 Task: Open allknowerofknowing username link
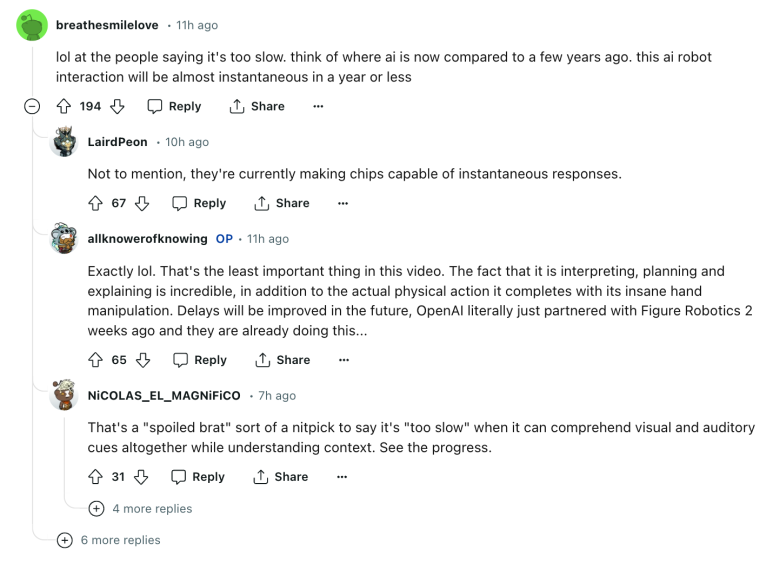(148, 239)
